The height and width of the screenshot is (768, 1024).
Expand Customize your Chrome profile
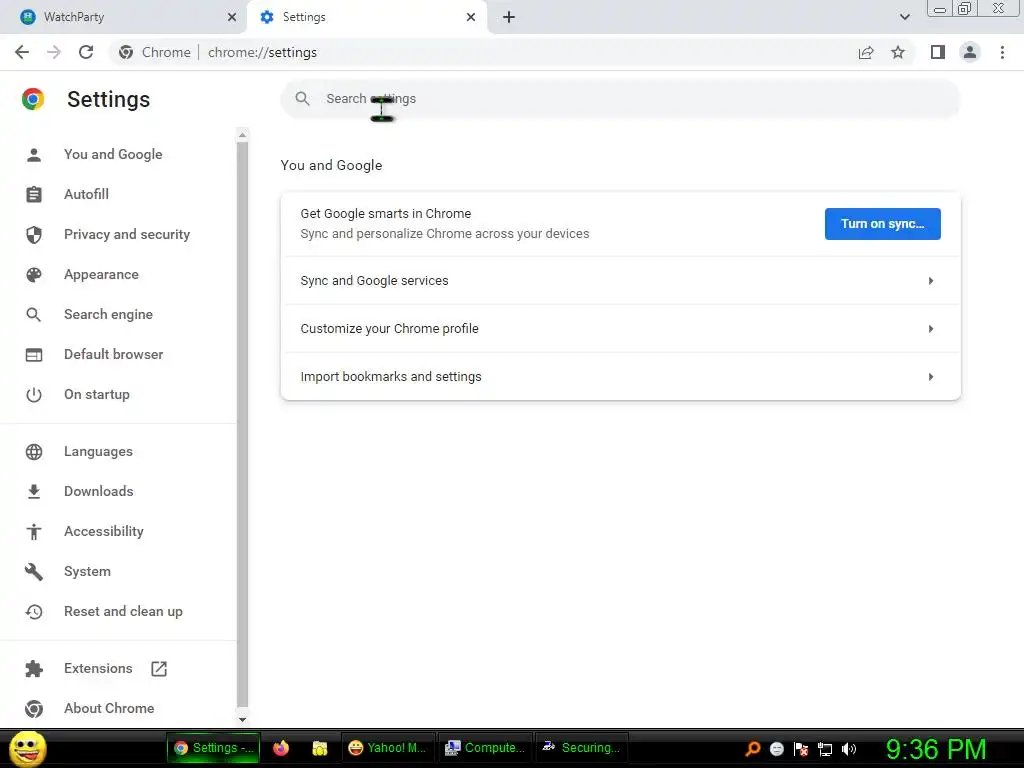click(620, 328)
